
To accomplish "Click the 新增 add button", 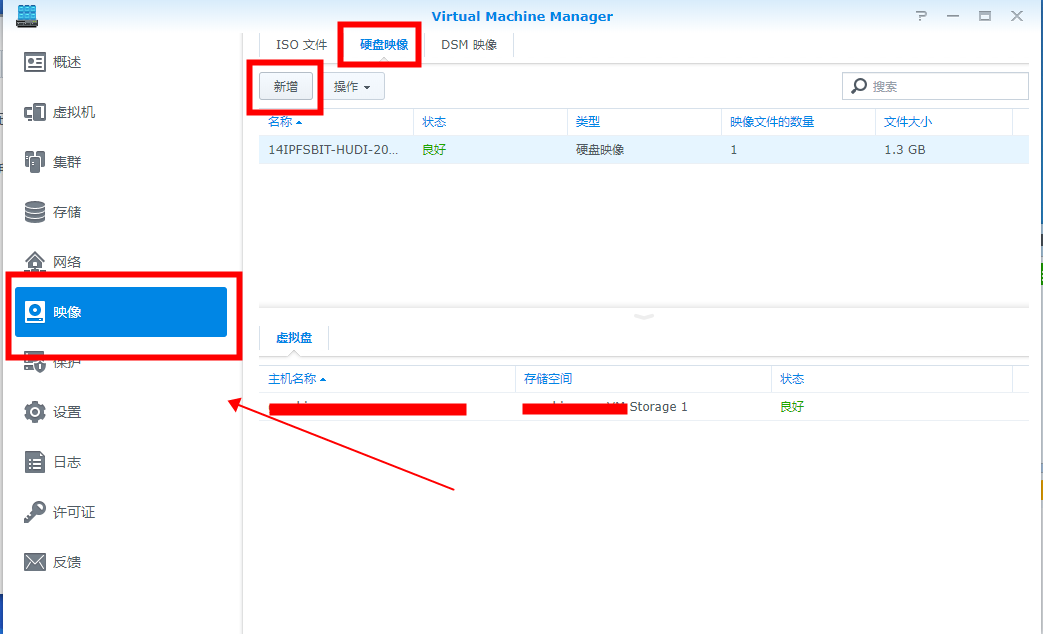I will point(286,86).
